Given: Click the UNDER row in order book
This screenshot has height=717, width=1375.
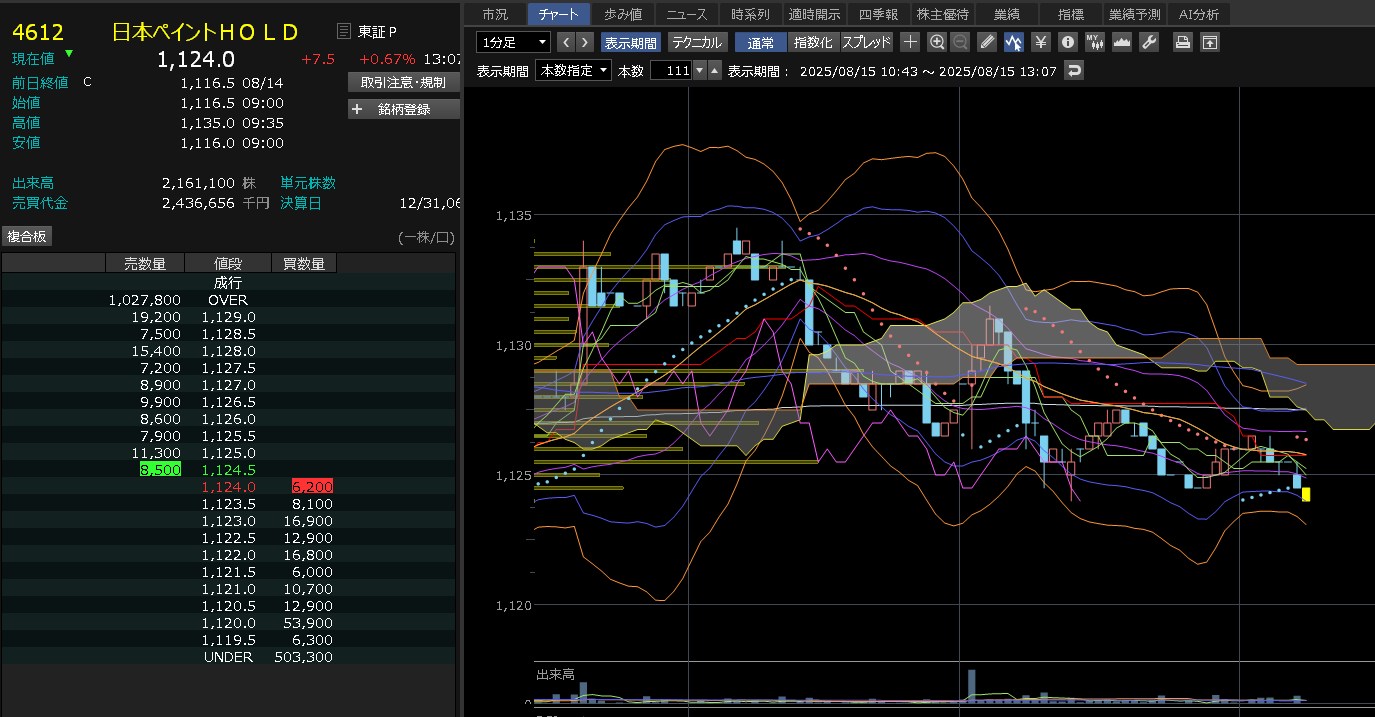Looking at the screenshot, I should pos(228,657).
